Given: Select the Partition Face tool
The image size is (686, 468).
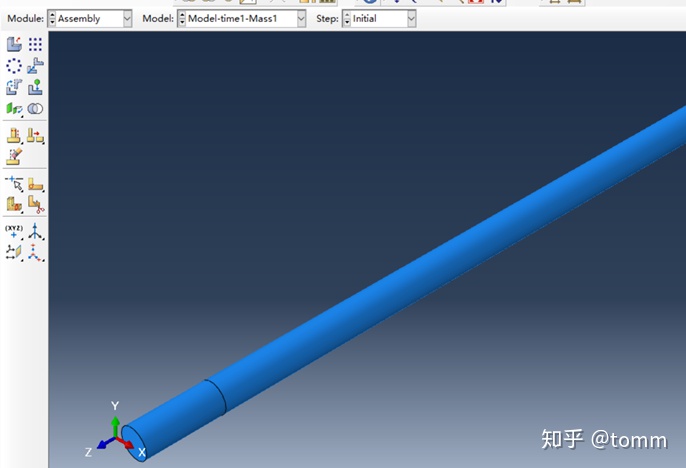Looking at the screenshot, I should [35, 184].
